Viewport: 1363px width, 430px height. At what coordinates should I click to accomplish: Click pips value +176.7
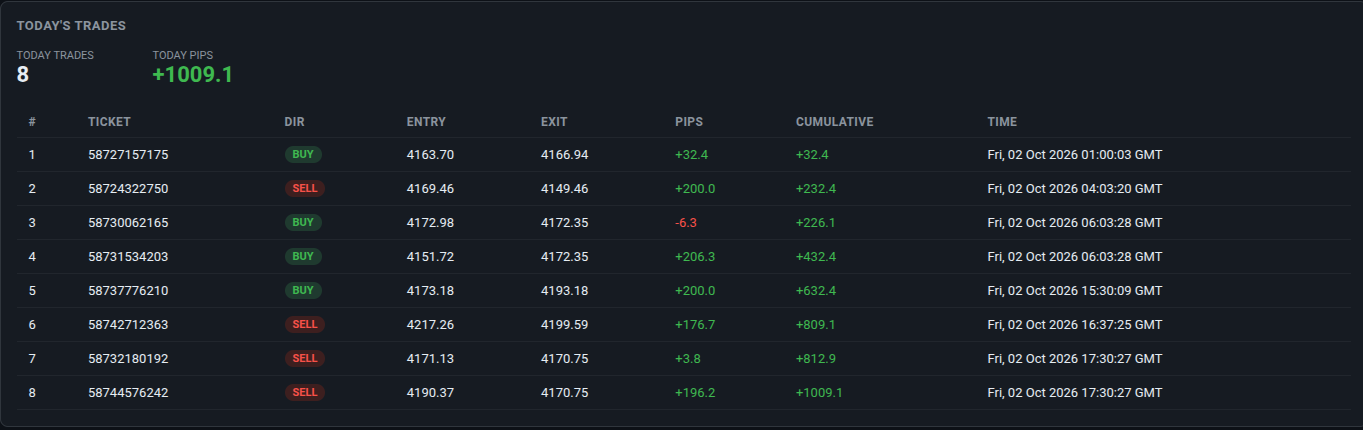click(695, 325)
